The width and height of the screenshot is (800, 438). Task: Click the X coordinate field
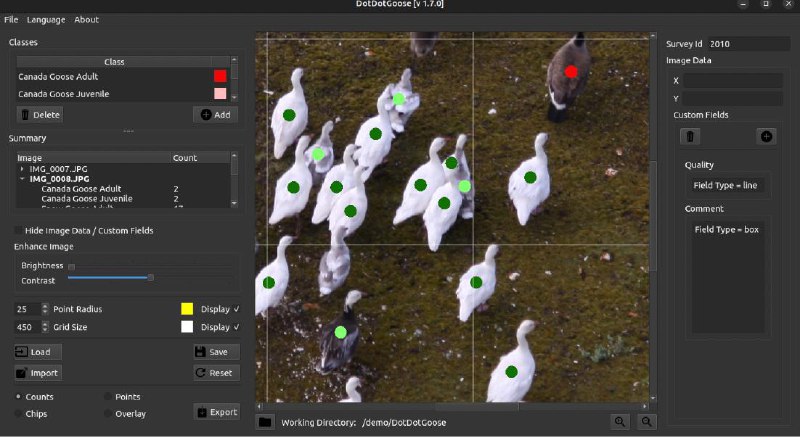[732, 80]
